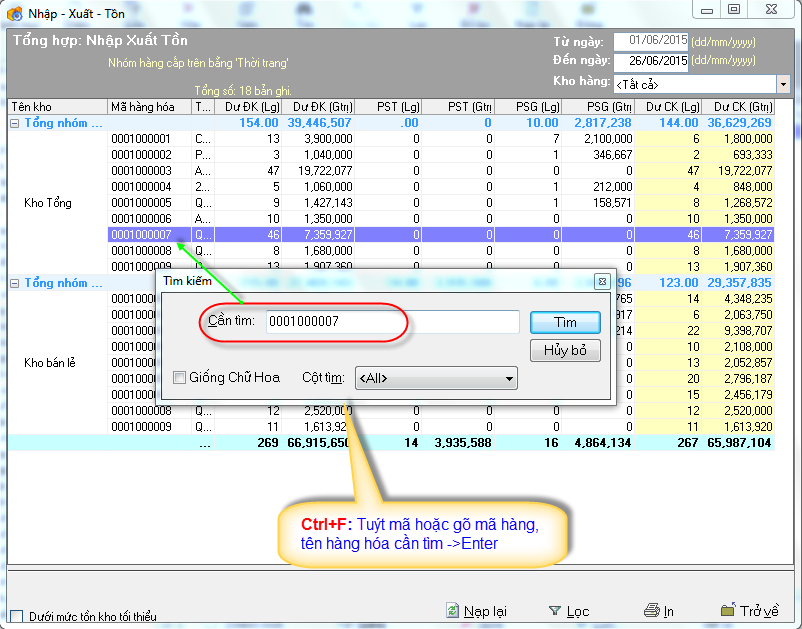The width and height of the screenshot is (802, 629).
Task: Click the Cần tìm search text field
Action: click(x=392, y=321)
